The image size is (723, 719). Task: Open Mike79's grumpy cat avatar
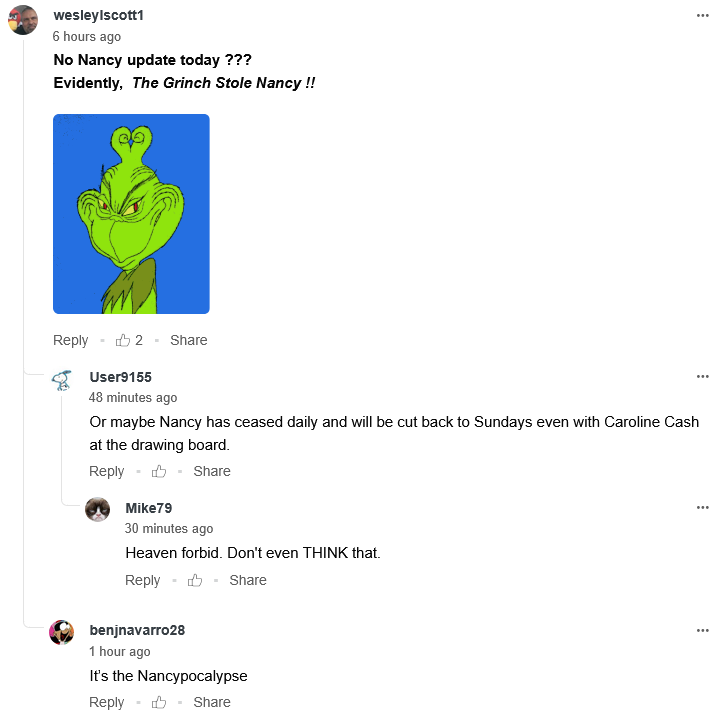98,510
